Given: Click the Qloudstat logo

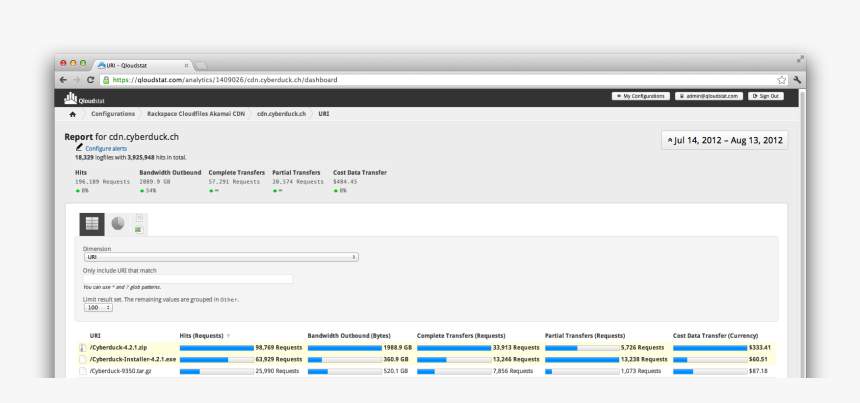Looking at the screenshot, I should [x=84, y=99].
